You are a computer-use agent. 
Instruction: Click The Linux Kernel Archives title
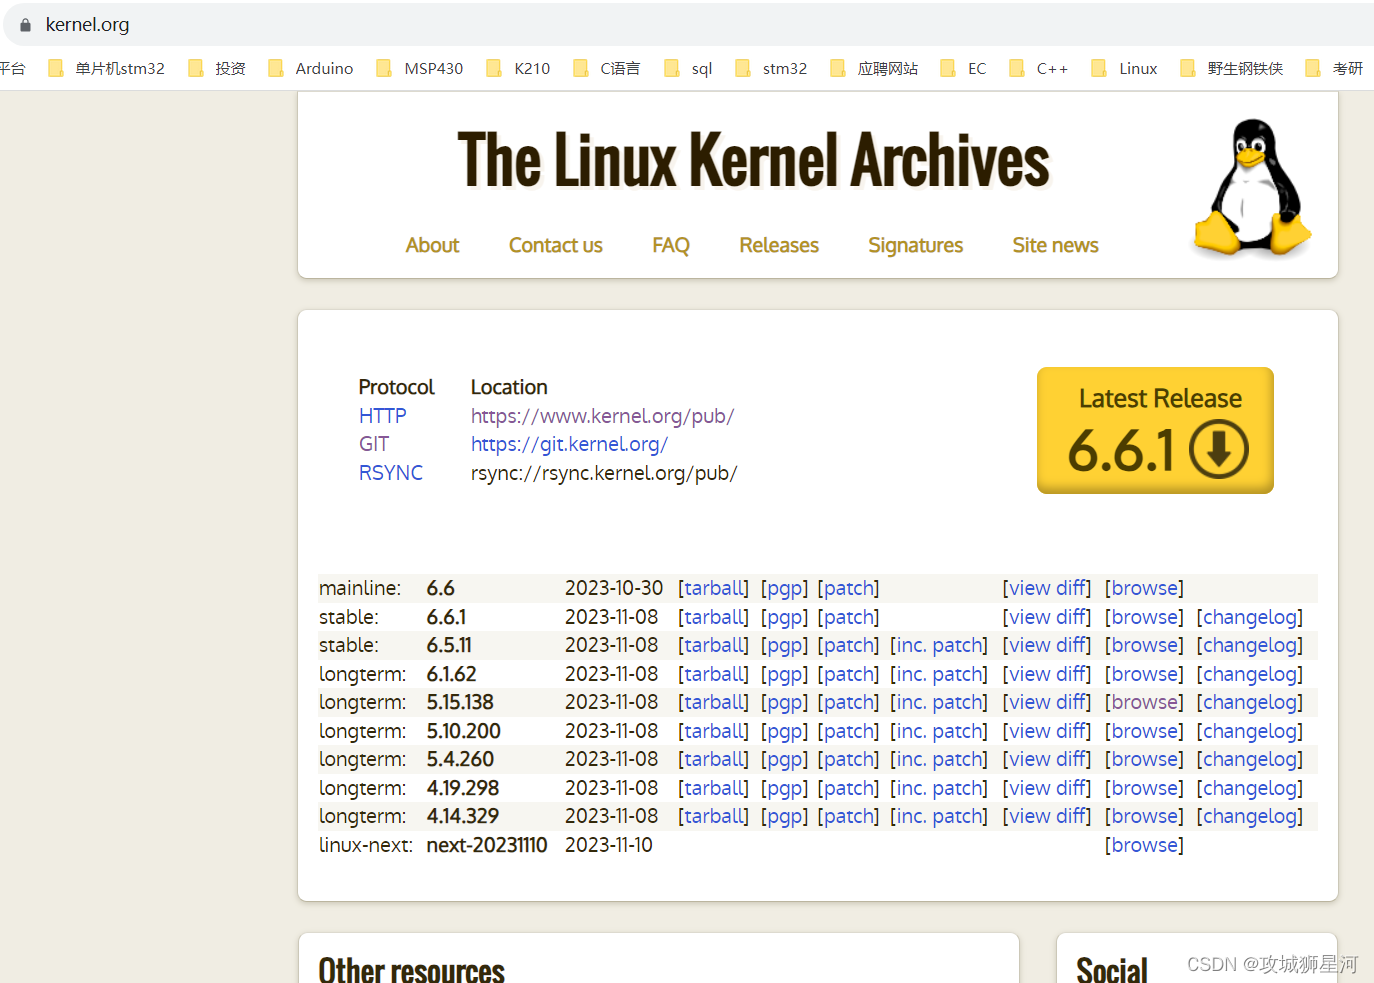click(x=753, y=160)
